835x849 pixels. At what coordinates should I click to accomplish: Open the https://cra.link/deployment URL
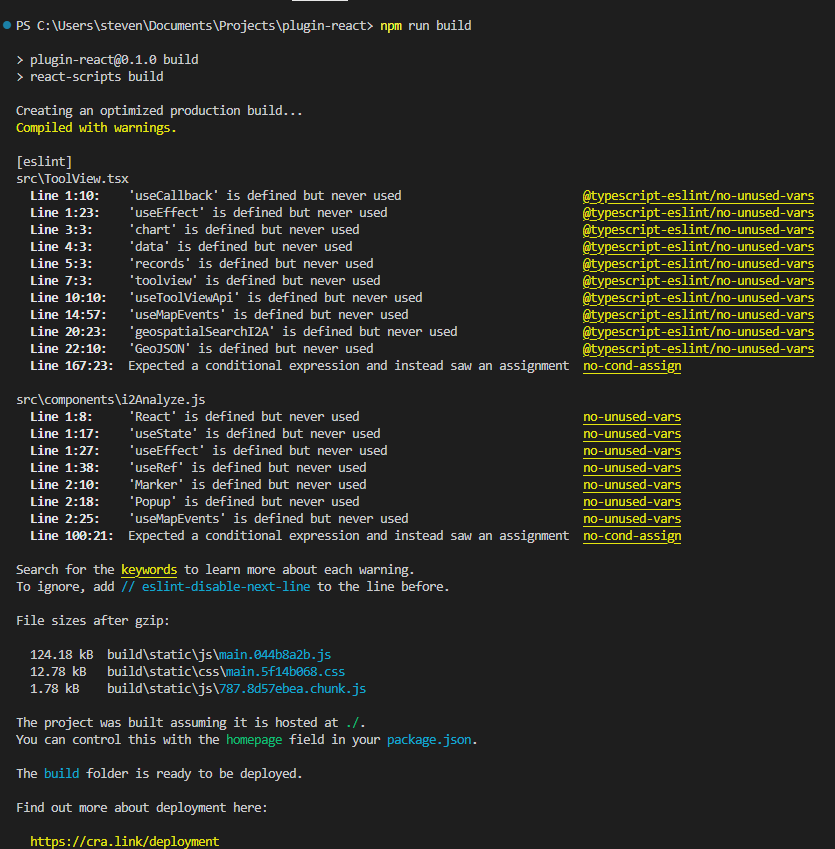point(124,841)
